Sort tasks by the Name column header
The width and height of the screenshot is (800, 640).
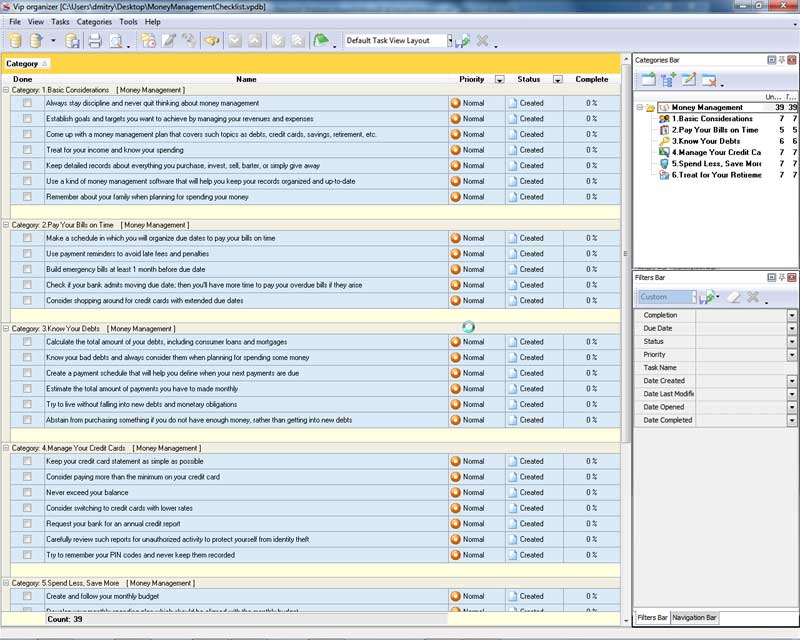(x=246, y=79)
